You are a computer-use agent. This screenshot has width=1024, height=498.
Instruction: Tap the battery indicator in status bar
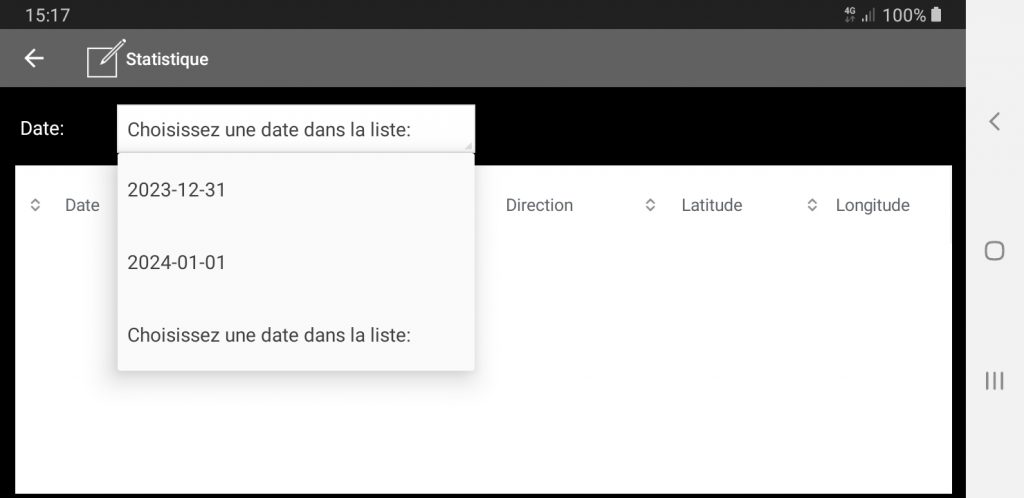936,14
